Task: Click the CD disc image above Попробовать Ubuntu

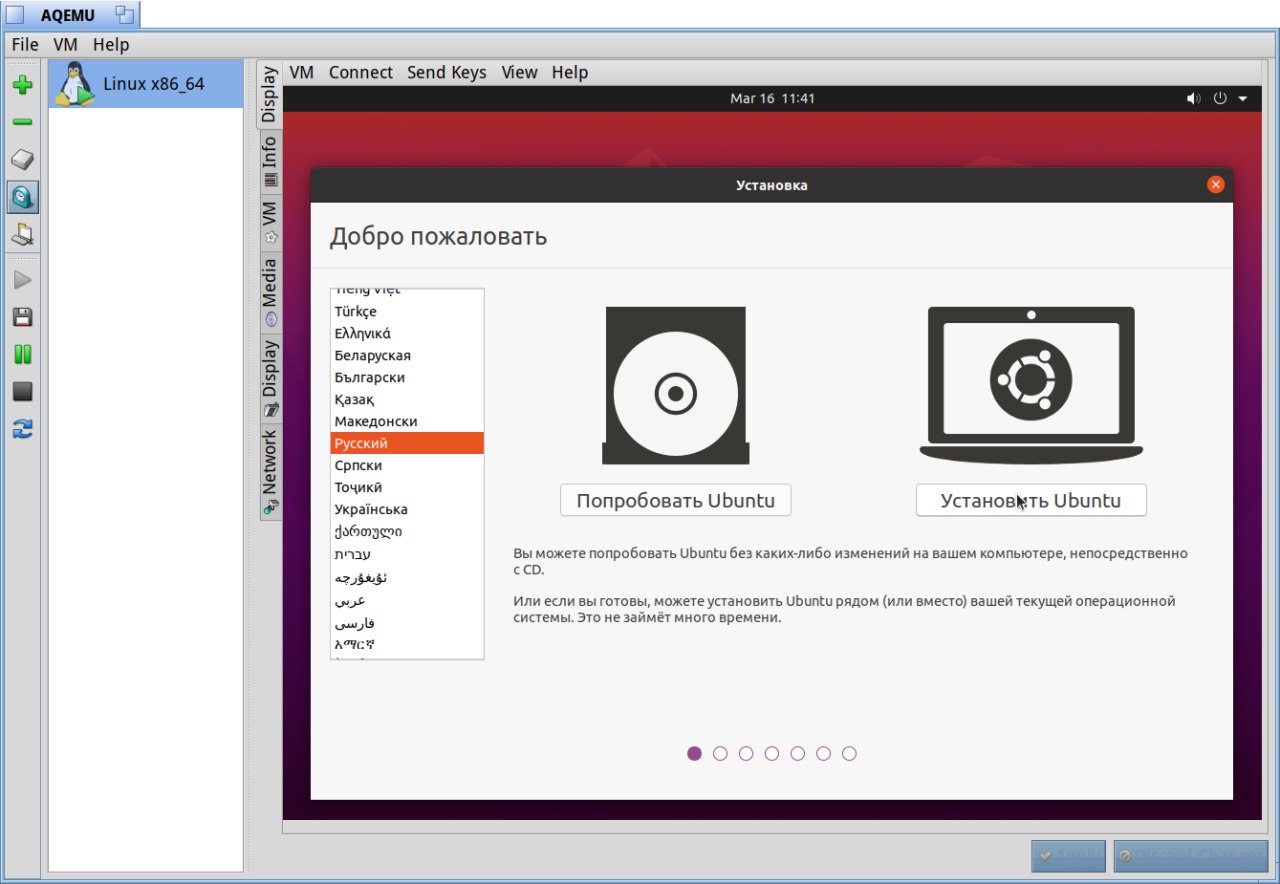Action: [675, 386]
